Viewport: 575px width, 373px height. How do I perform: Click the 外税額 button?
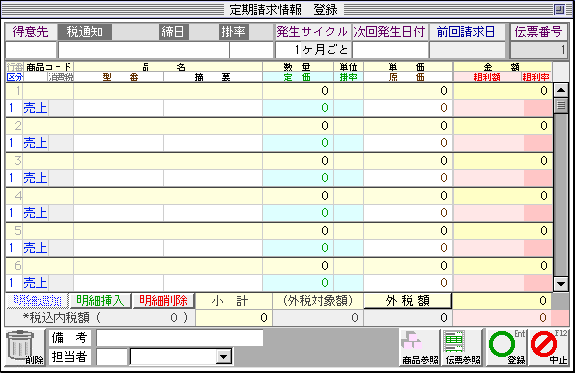pyautogui.click(x=407, y=301)
